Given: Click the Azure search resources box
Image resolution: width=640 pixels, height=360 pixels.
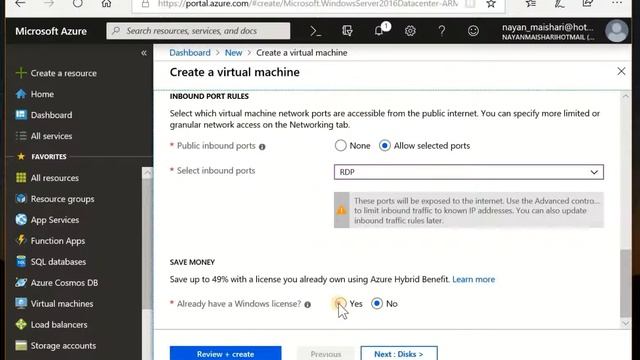Looking at the screenshot, I should (x=198, y=31).
